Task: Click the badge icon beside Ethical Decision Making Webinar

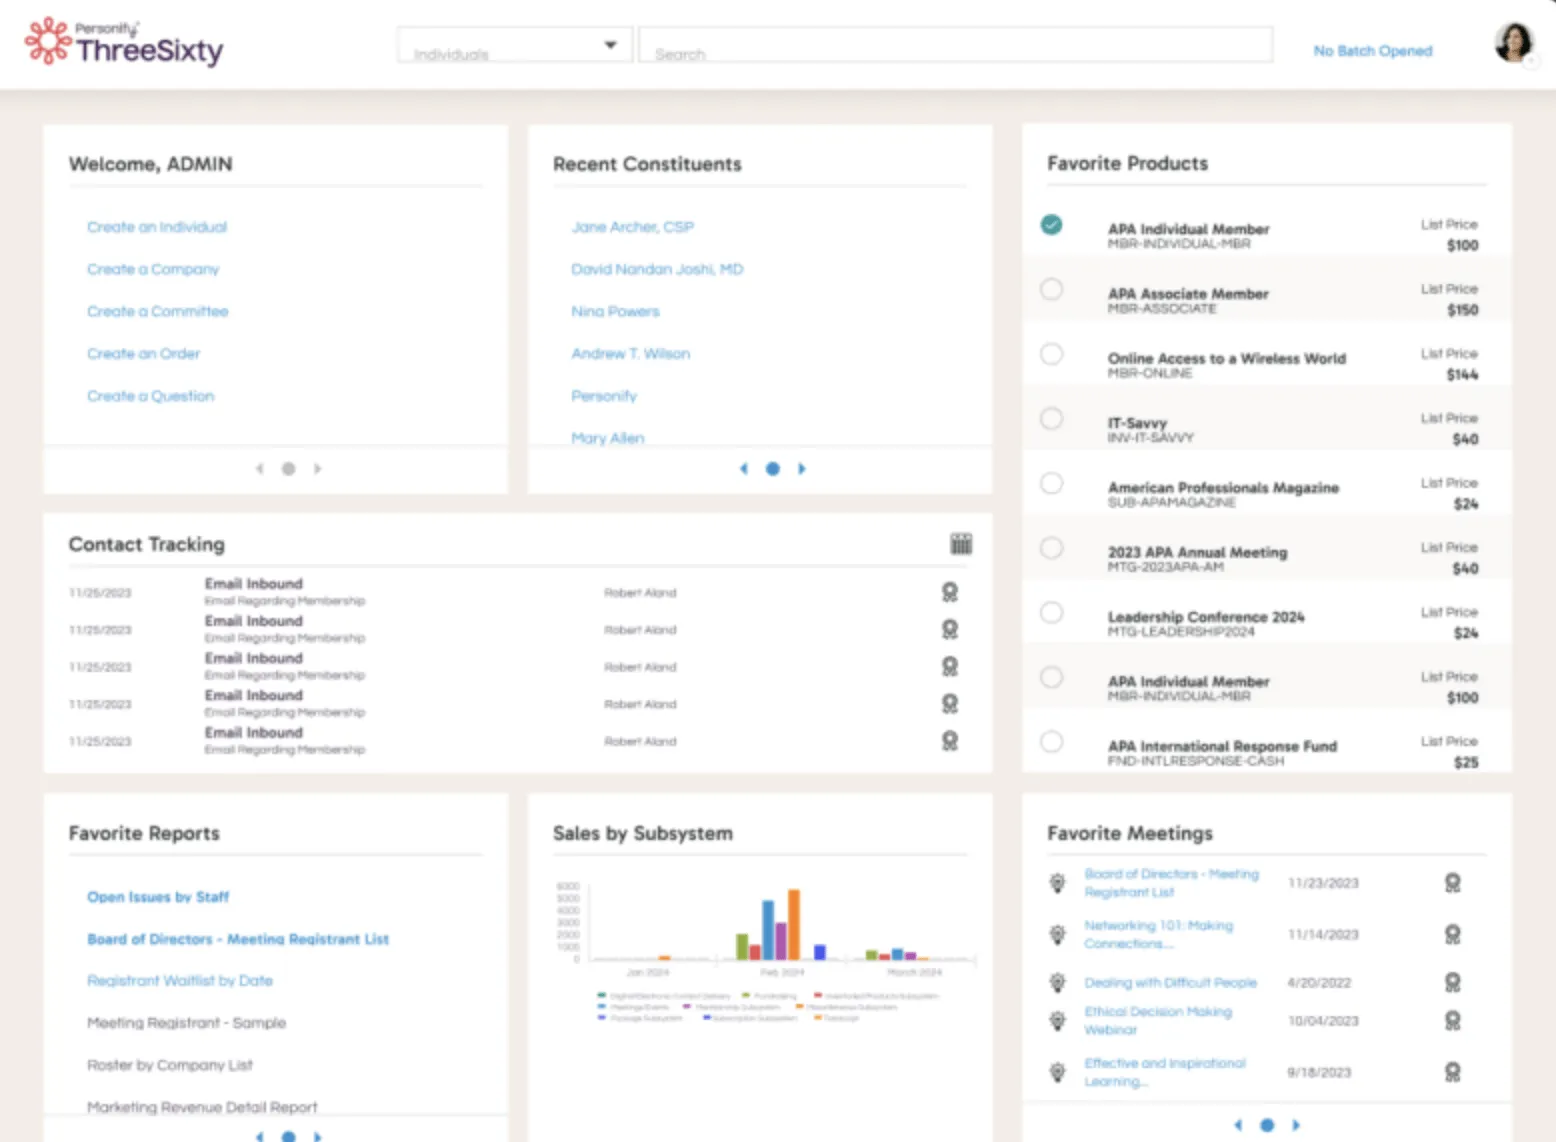Action: (1057, 1020)
